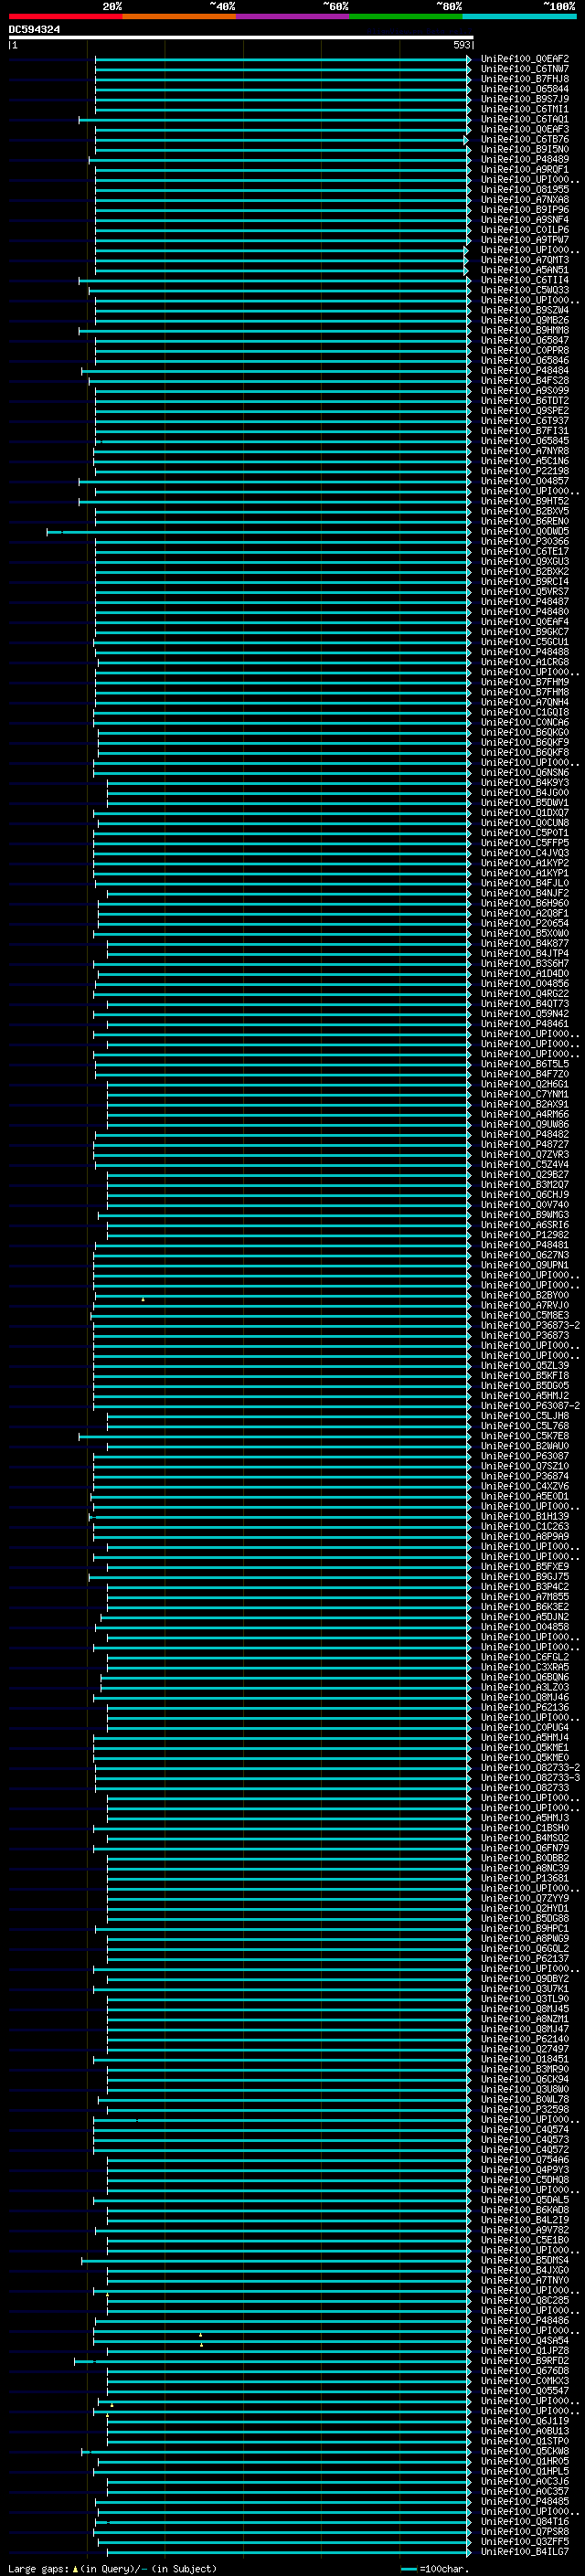Image resolution: width=585 pixels, height=2576 pixels.
Task: Click hit label UniRef100_B9I5N0
Action: [525, 149]
